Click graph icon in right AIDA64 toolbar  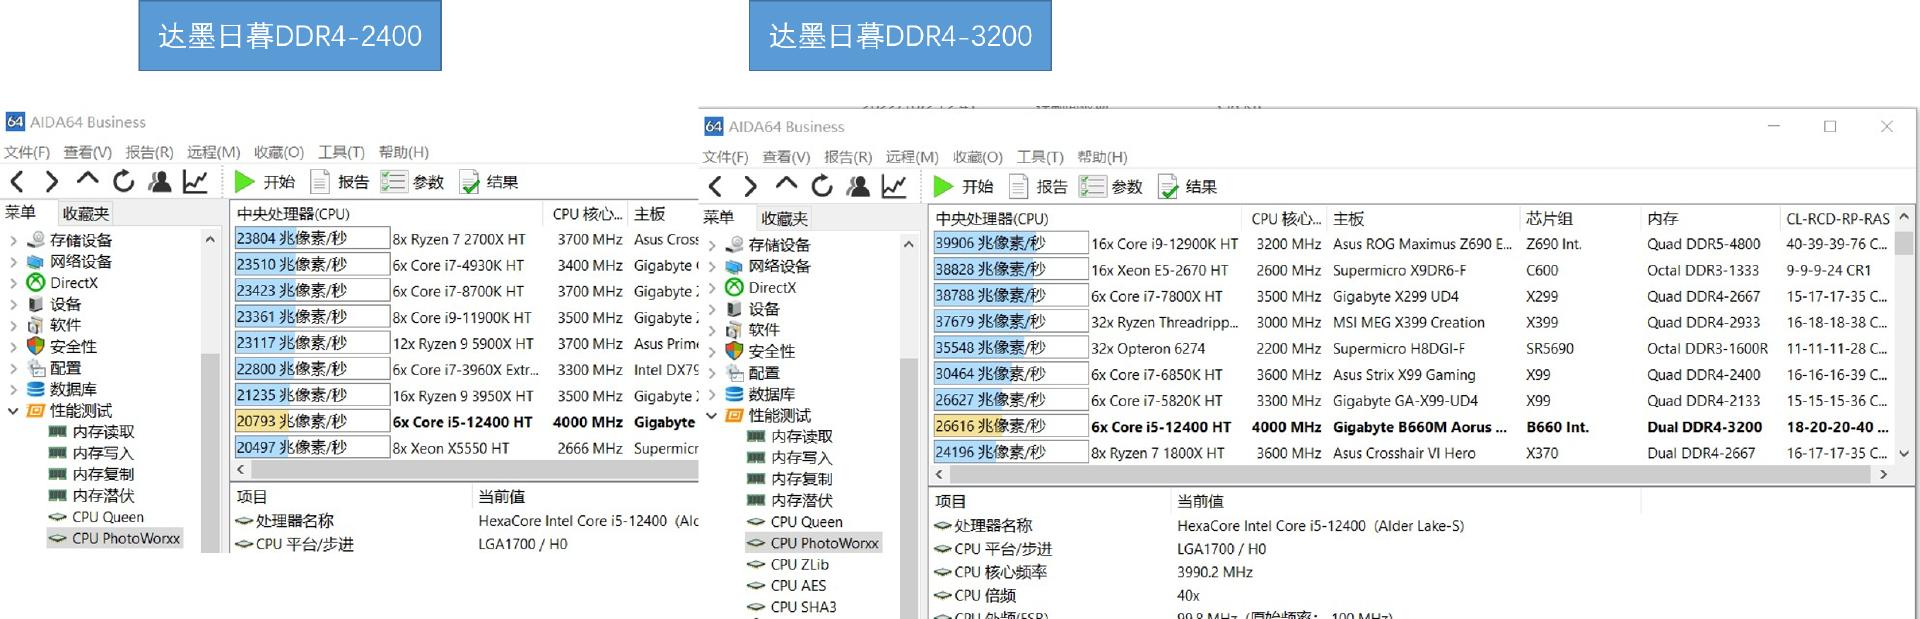(x=894, y=186)
